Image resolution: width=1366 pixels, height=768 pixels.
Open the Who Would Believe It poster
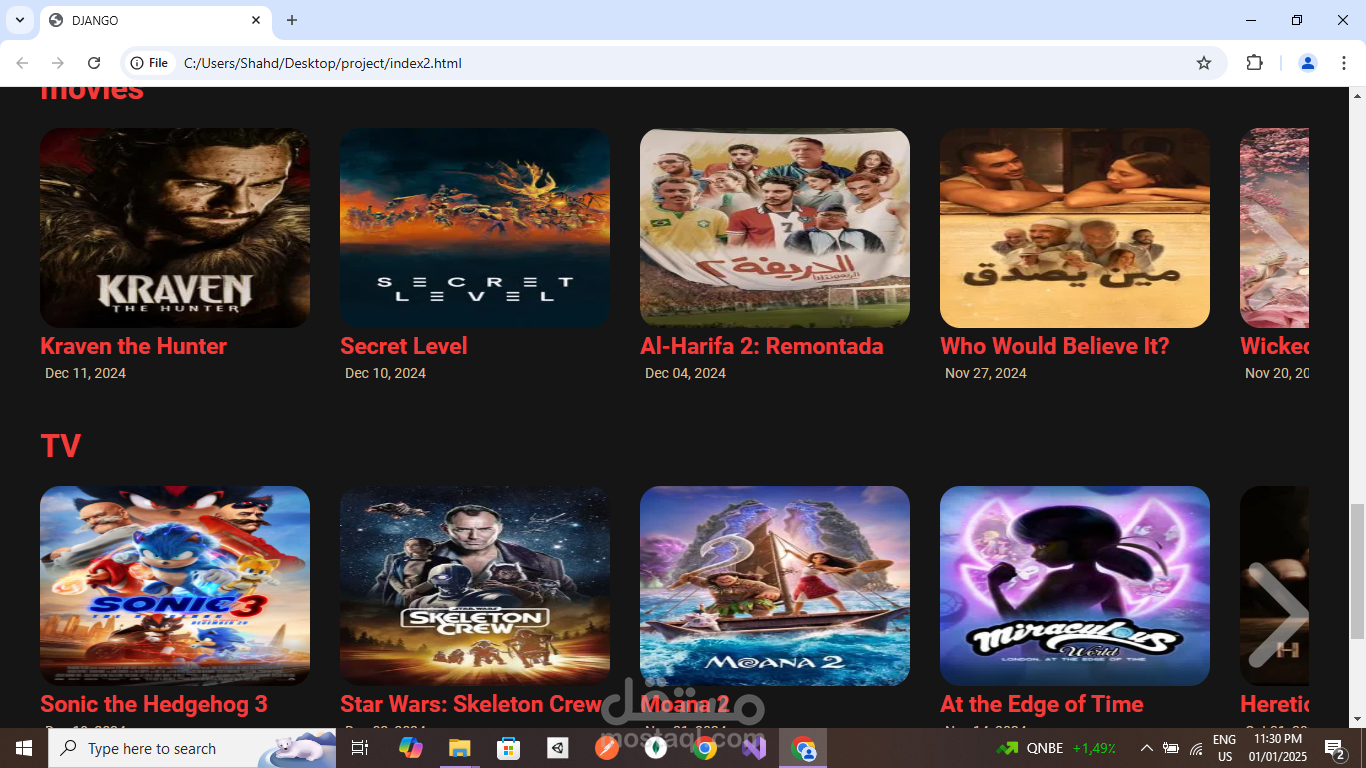pos(1075,228)
